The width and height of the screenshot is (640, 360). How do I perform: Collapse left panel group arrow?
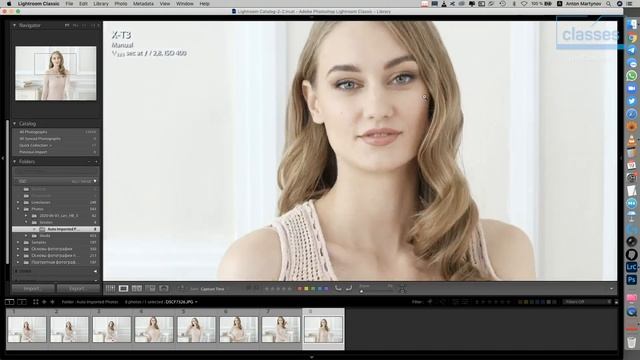coord(2,158)
